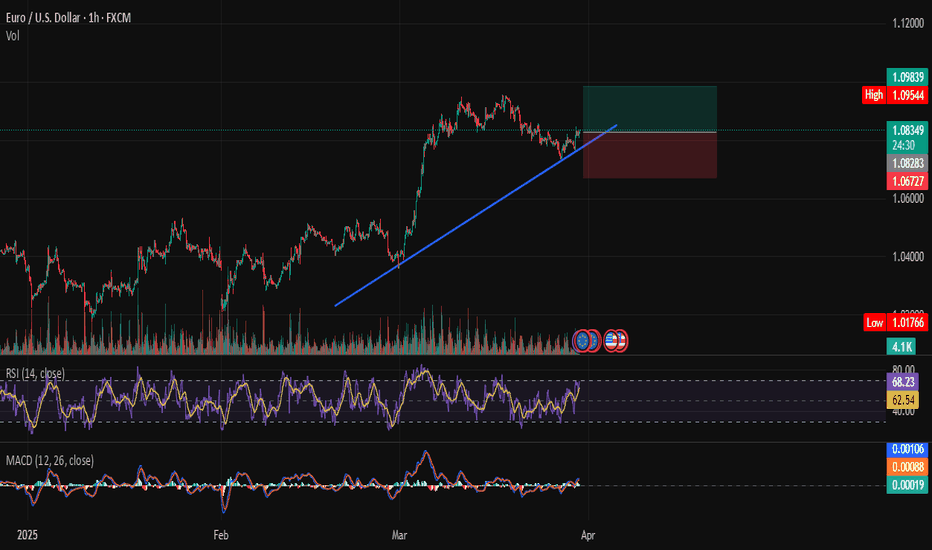The width and height of the screenshot is (932, 550).
Task: Select the Vol indicator label
Action: click(x=12, y=36)
